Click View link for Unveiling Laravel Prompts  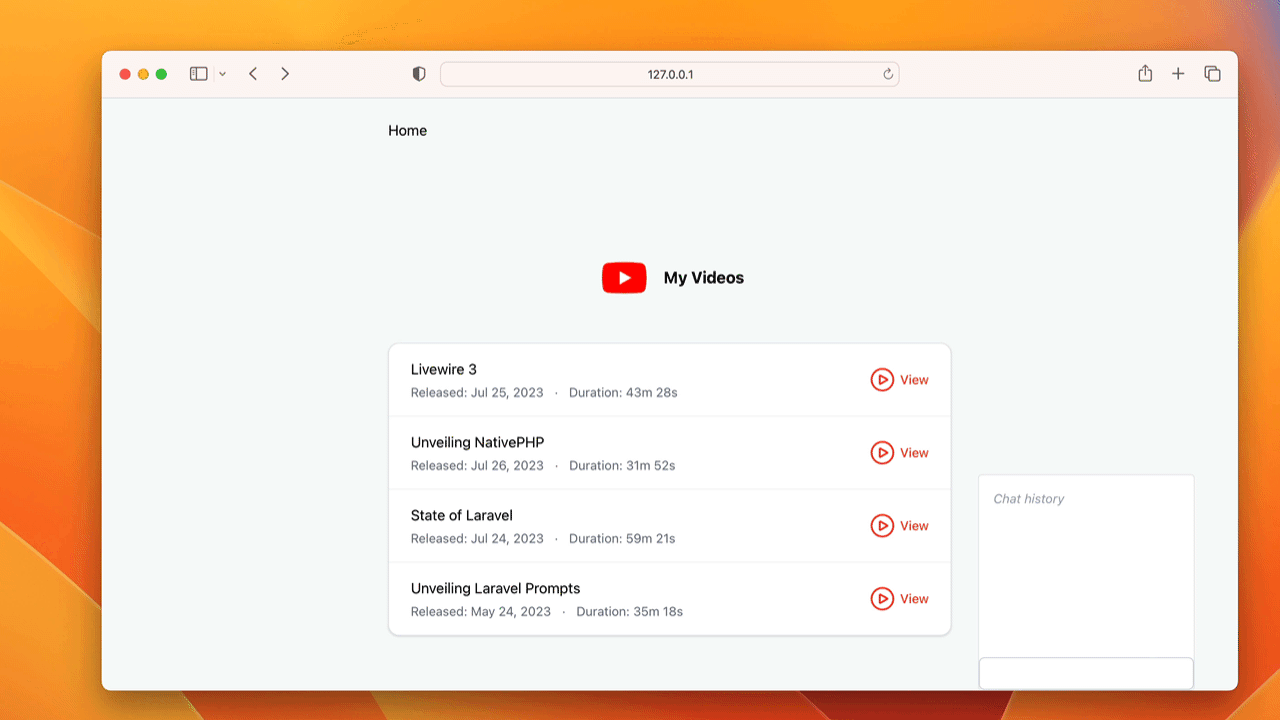(x=914, y=599)
